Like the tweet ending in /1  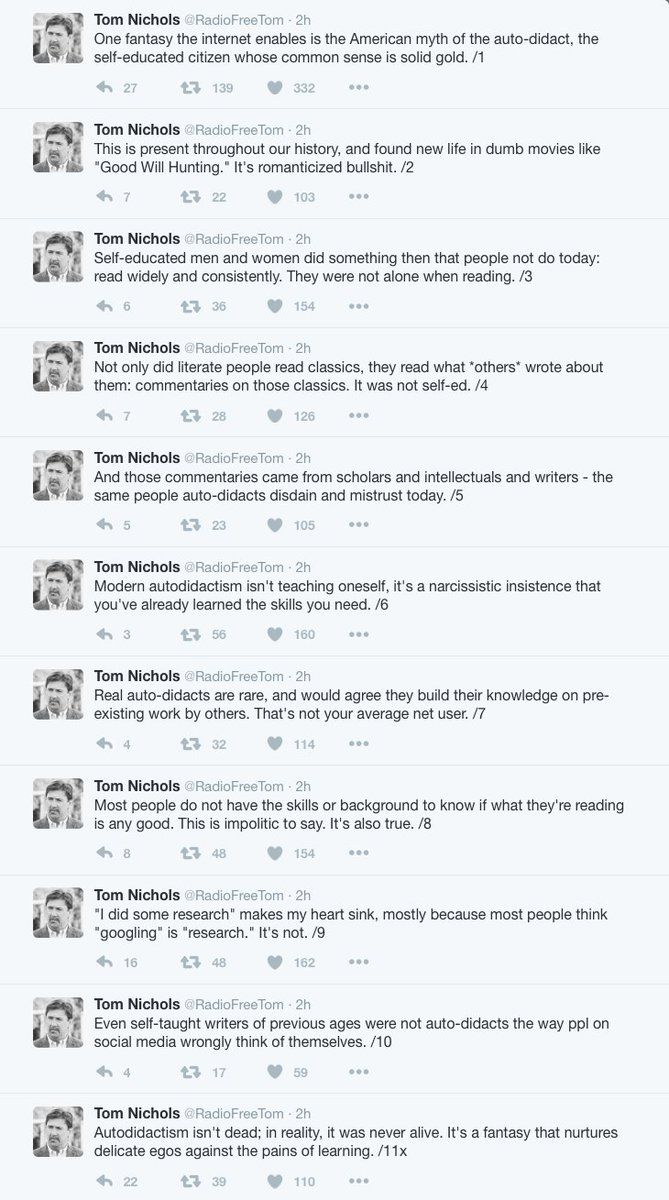(x=275, y=88)
